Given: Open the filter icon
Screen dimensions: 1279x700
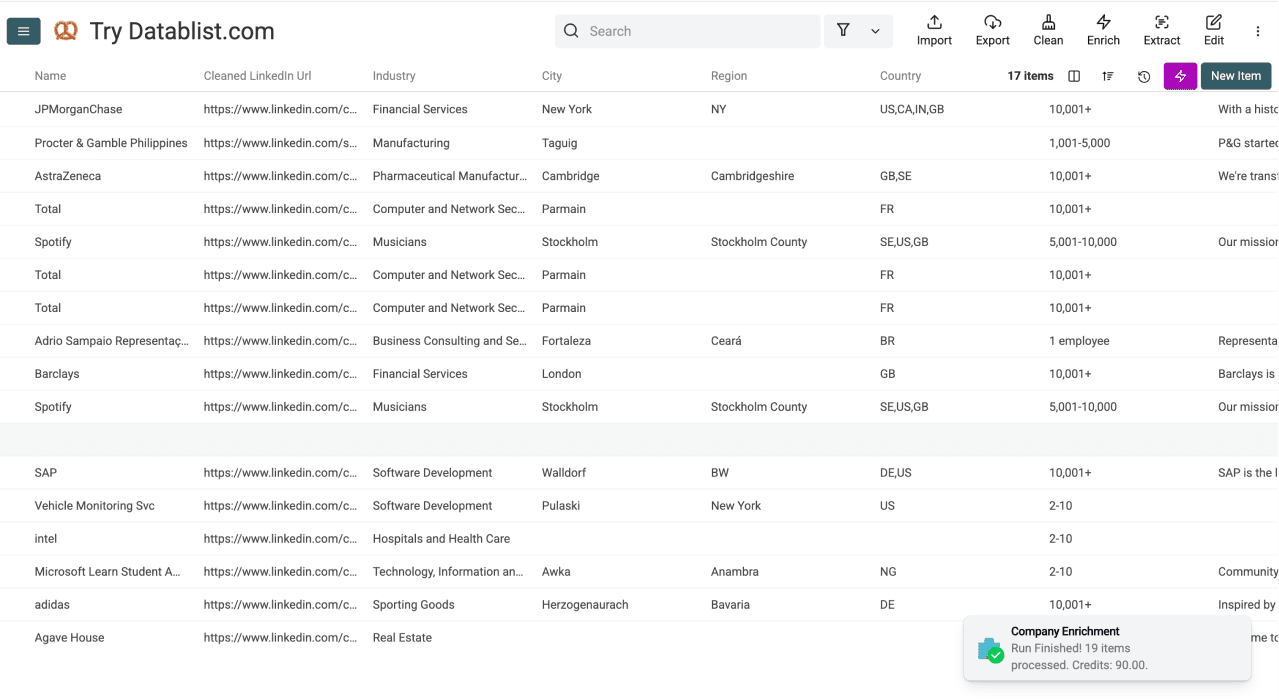Looking at the screenshot, I should point(843,31).
